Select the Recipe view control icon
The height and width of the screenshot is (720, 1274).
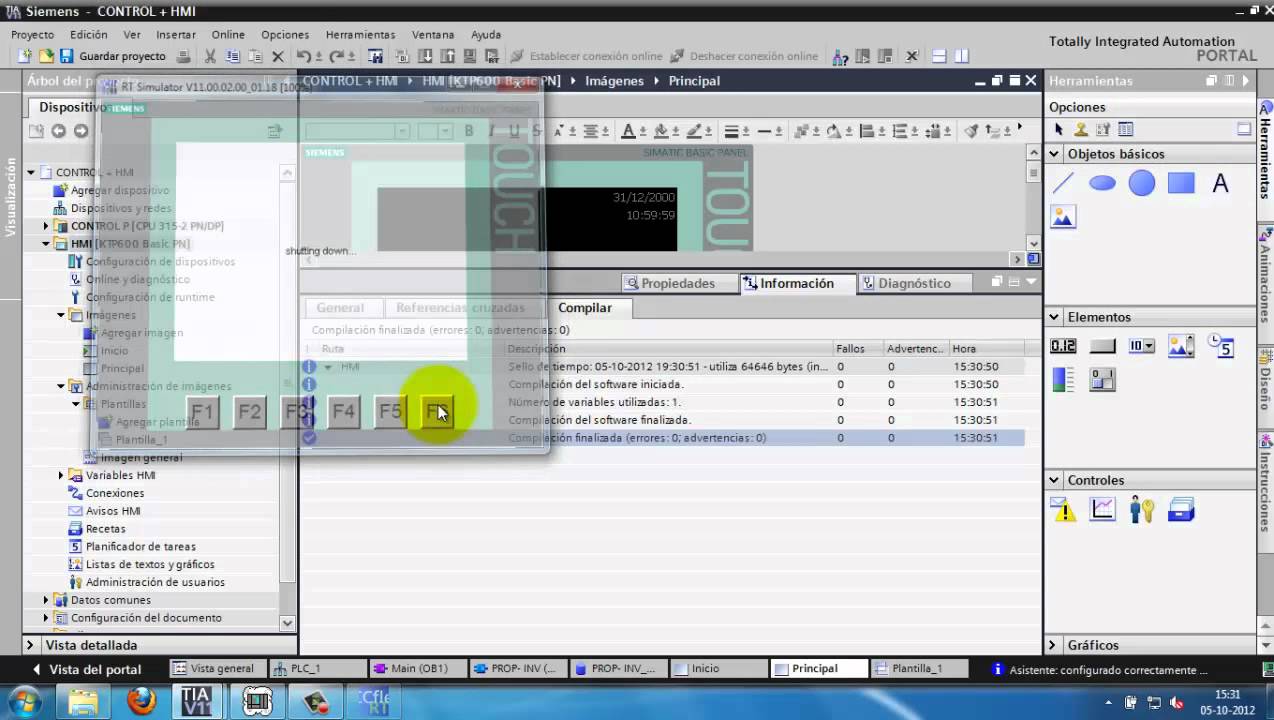[x=1181, y=510]
